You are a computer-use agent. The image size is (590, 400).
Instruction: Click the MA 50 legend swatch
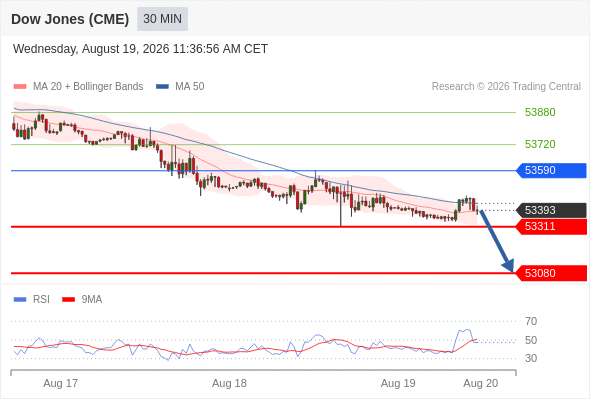(162, 87)
